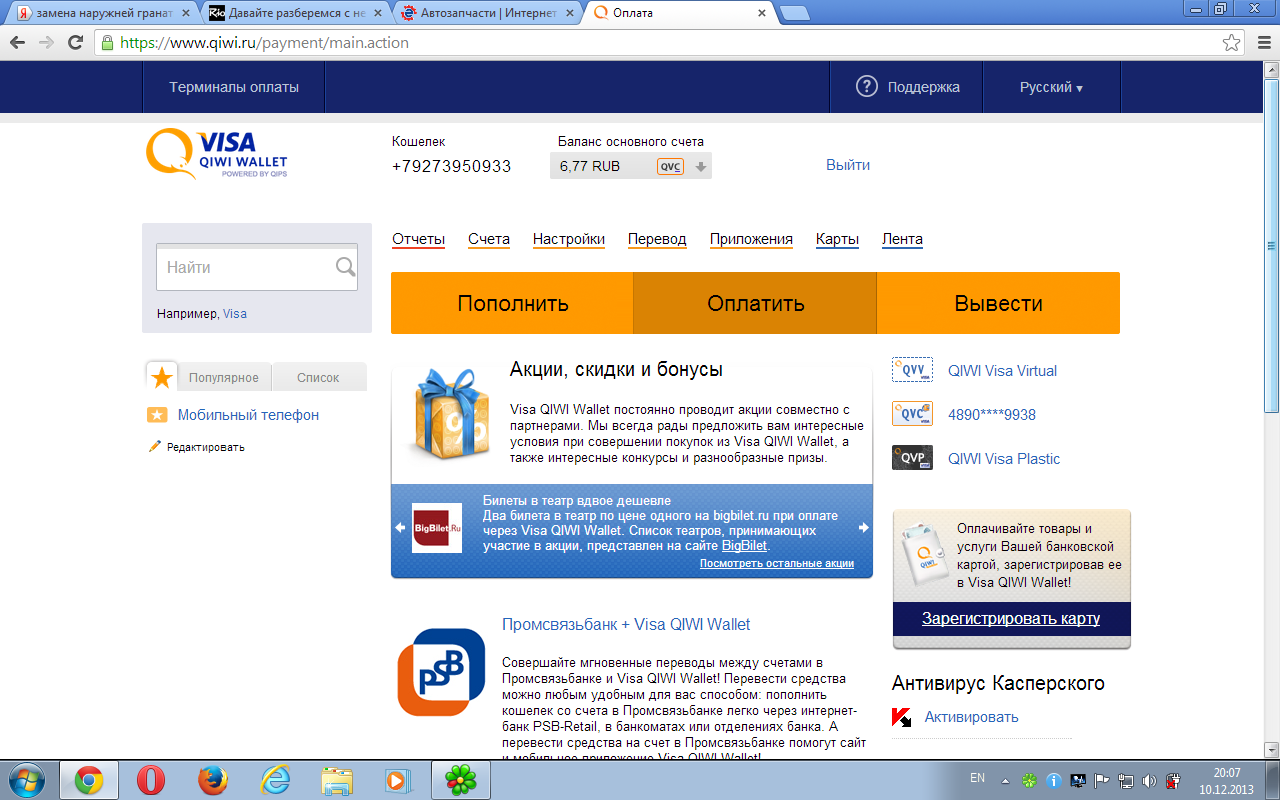Open Промсвязьбанк + Visa QIWI Wallet heading link

tap(626, 624)
